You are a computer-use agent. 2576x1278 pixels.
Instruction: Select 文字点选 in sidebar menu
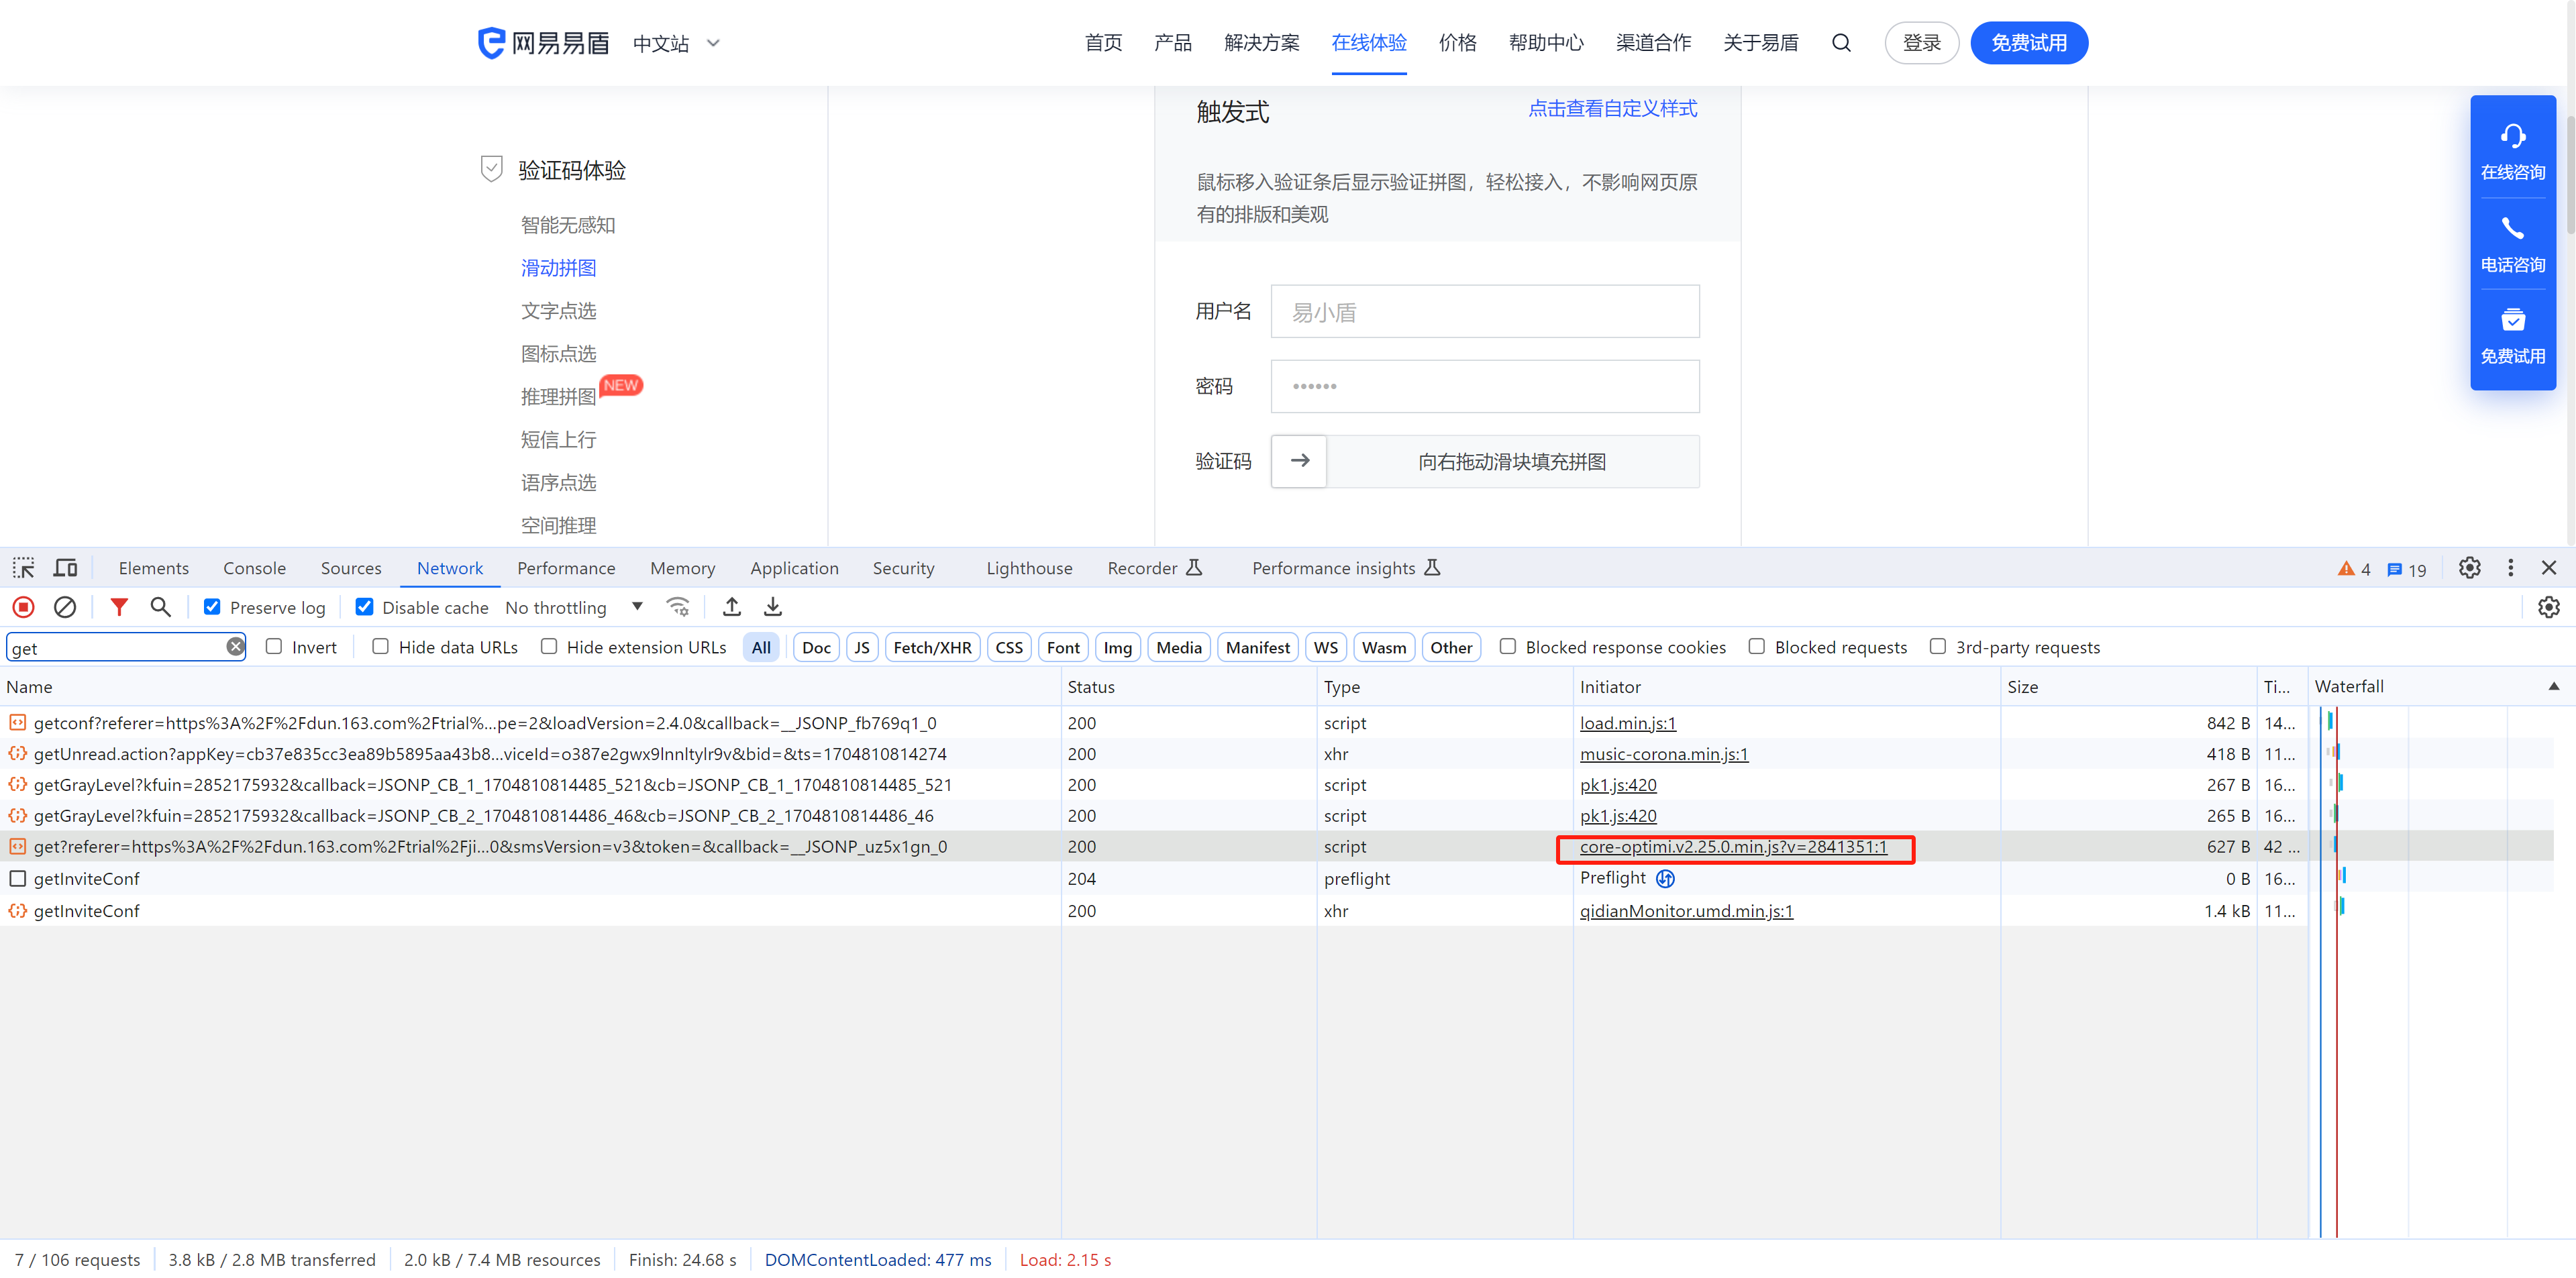point(558,311)
